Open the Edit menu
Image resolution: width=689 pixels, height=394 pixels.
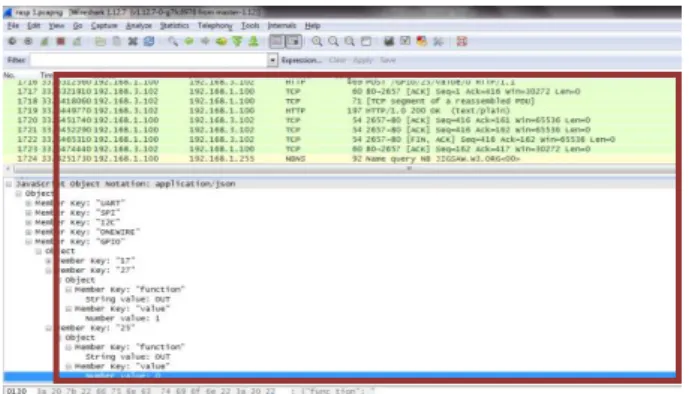34,25
